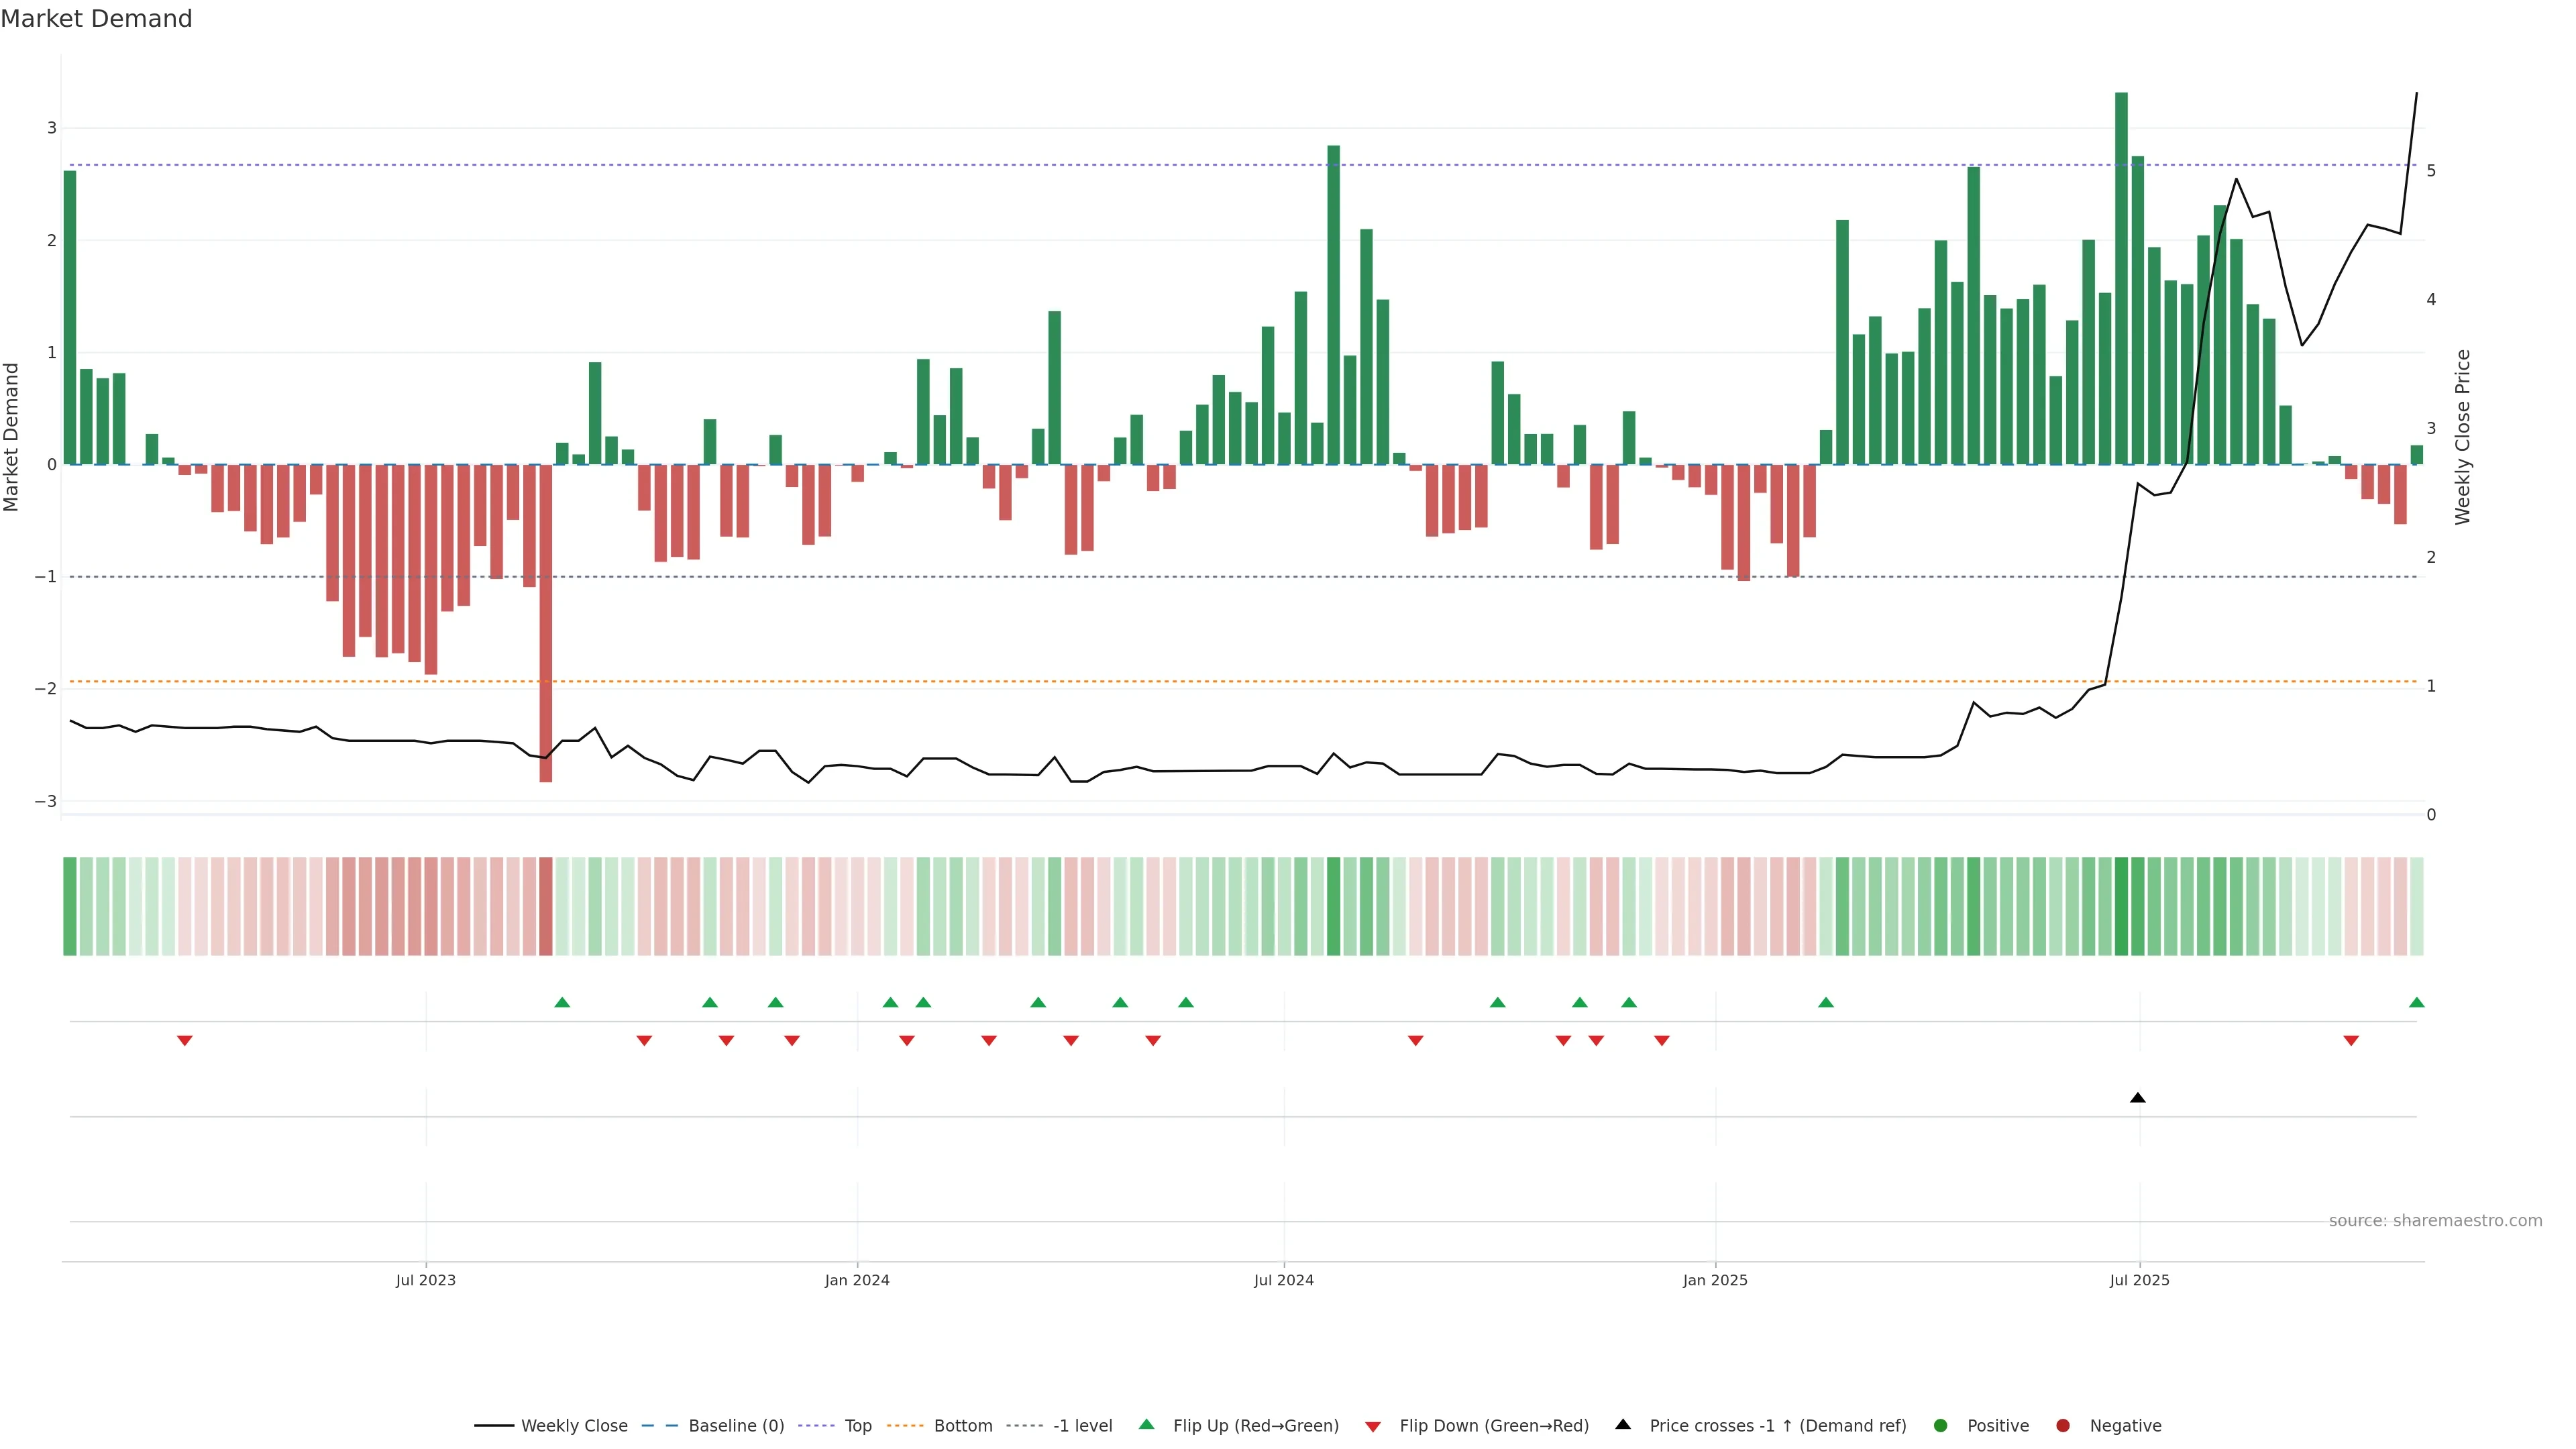
Task: Click the red Negative legend dot
Action: [2063, 1425]
